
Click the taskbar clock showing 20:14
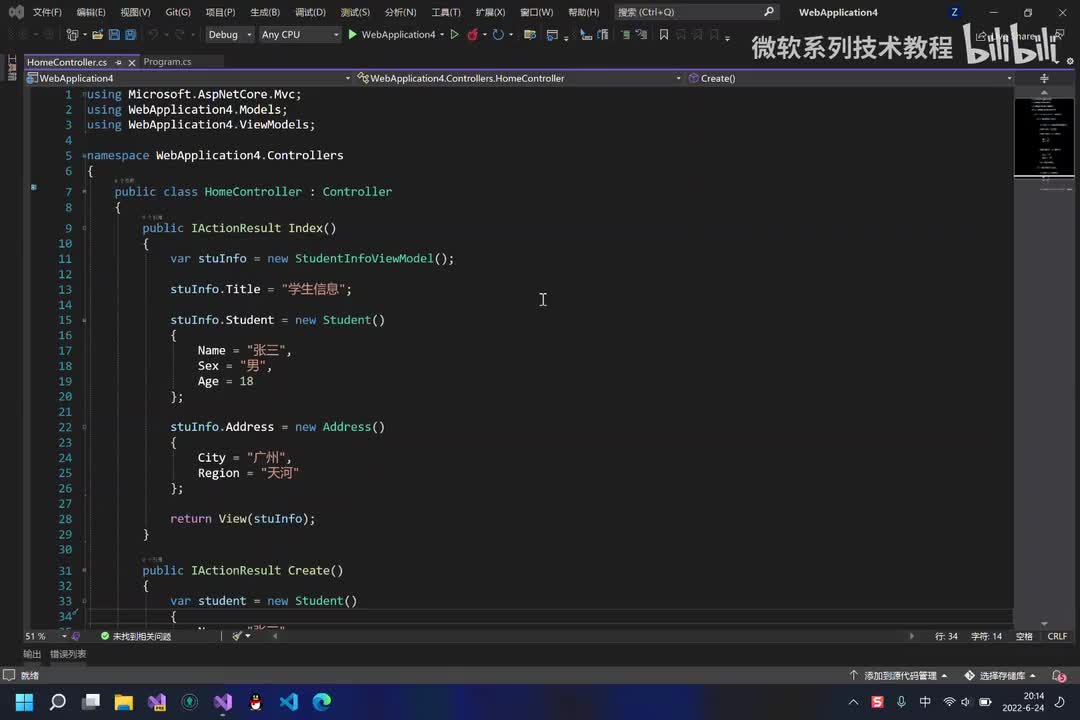pyautogui.click(x=1024, y=702)
